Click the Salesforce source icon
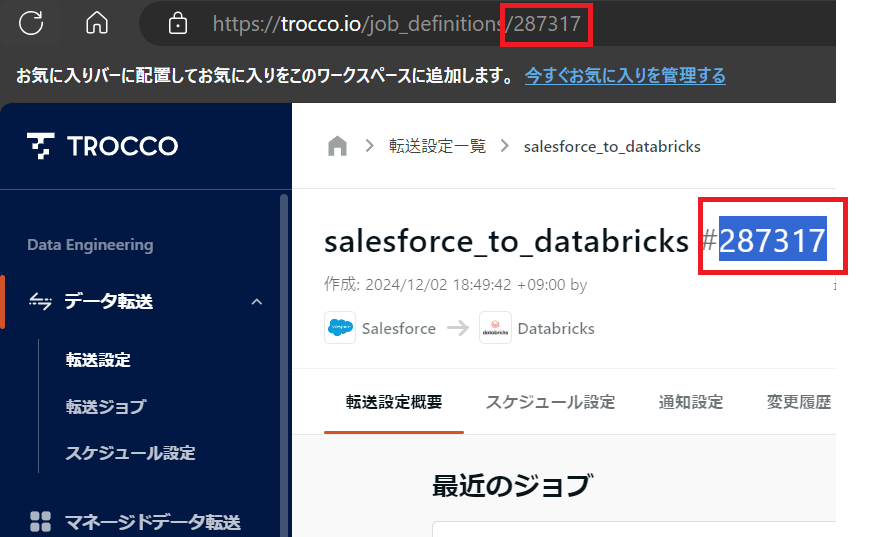Screen dimensions: 873x537 [x=340, y=328]
